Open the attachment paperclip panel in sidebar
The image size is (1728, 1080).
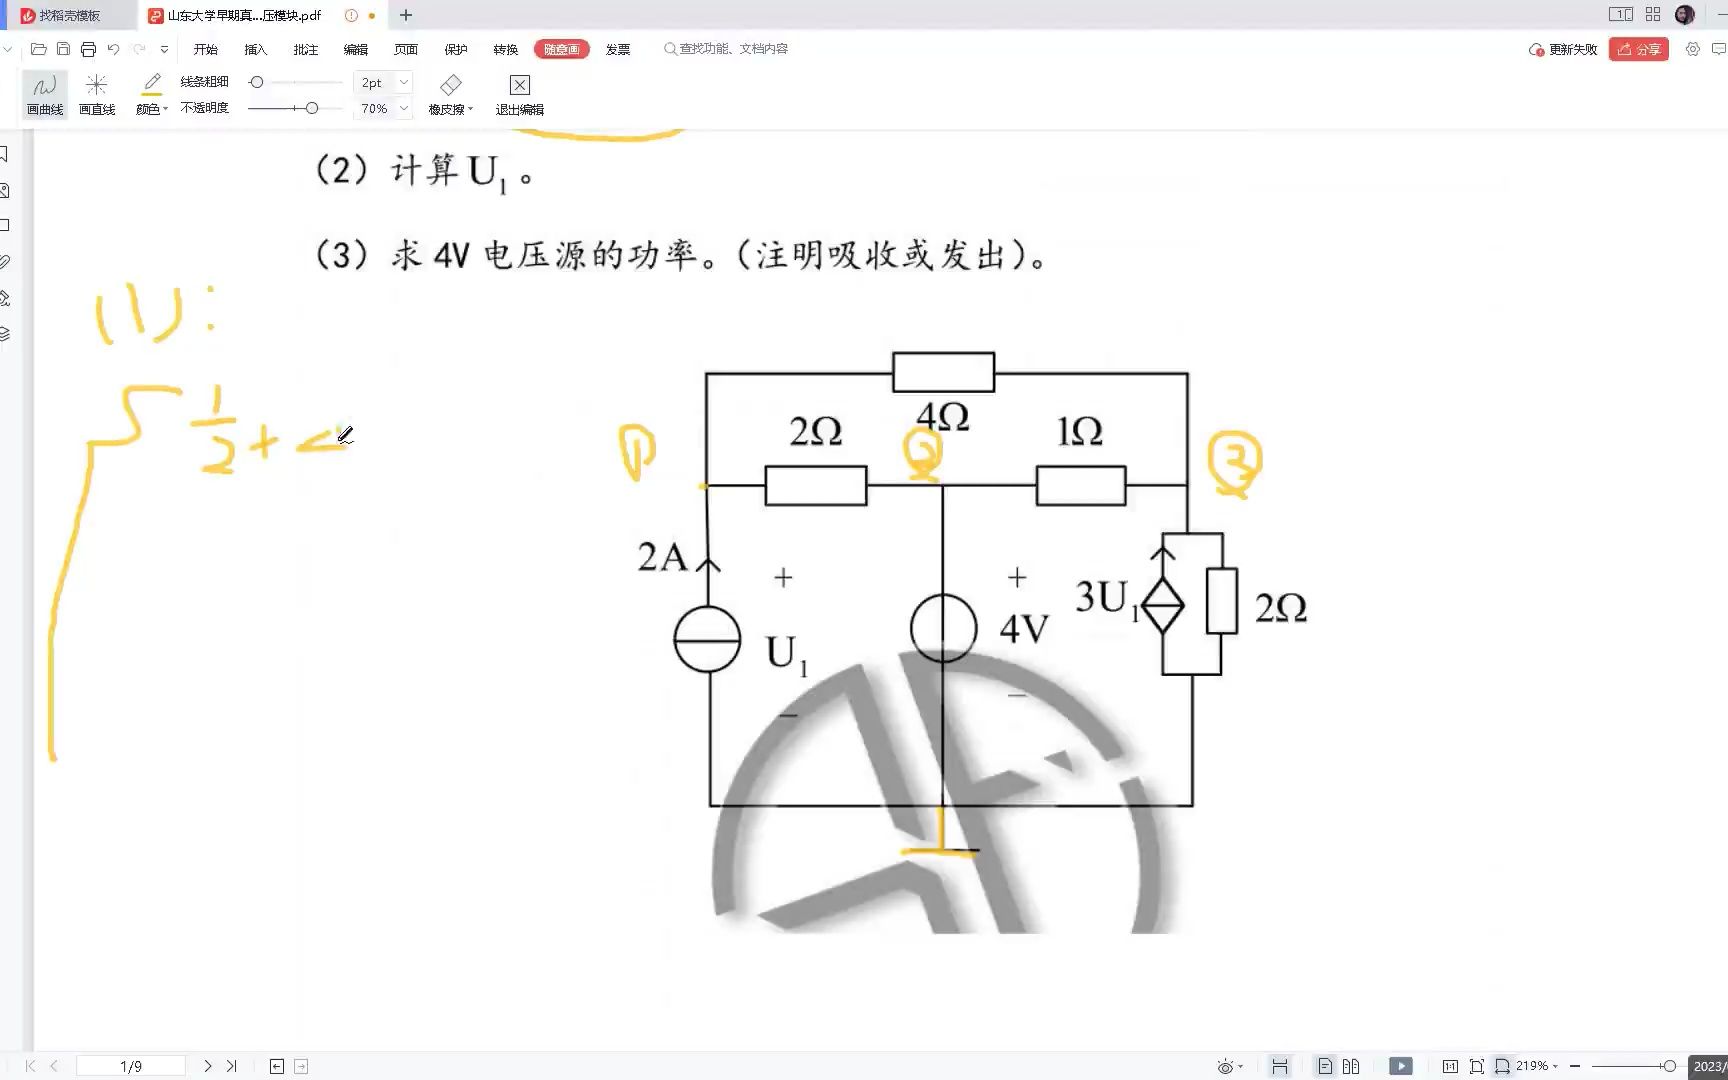pyautogui.click(x=4, y=262)
